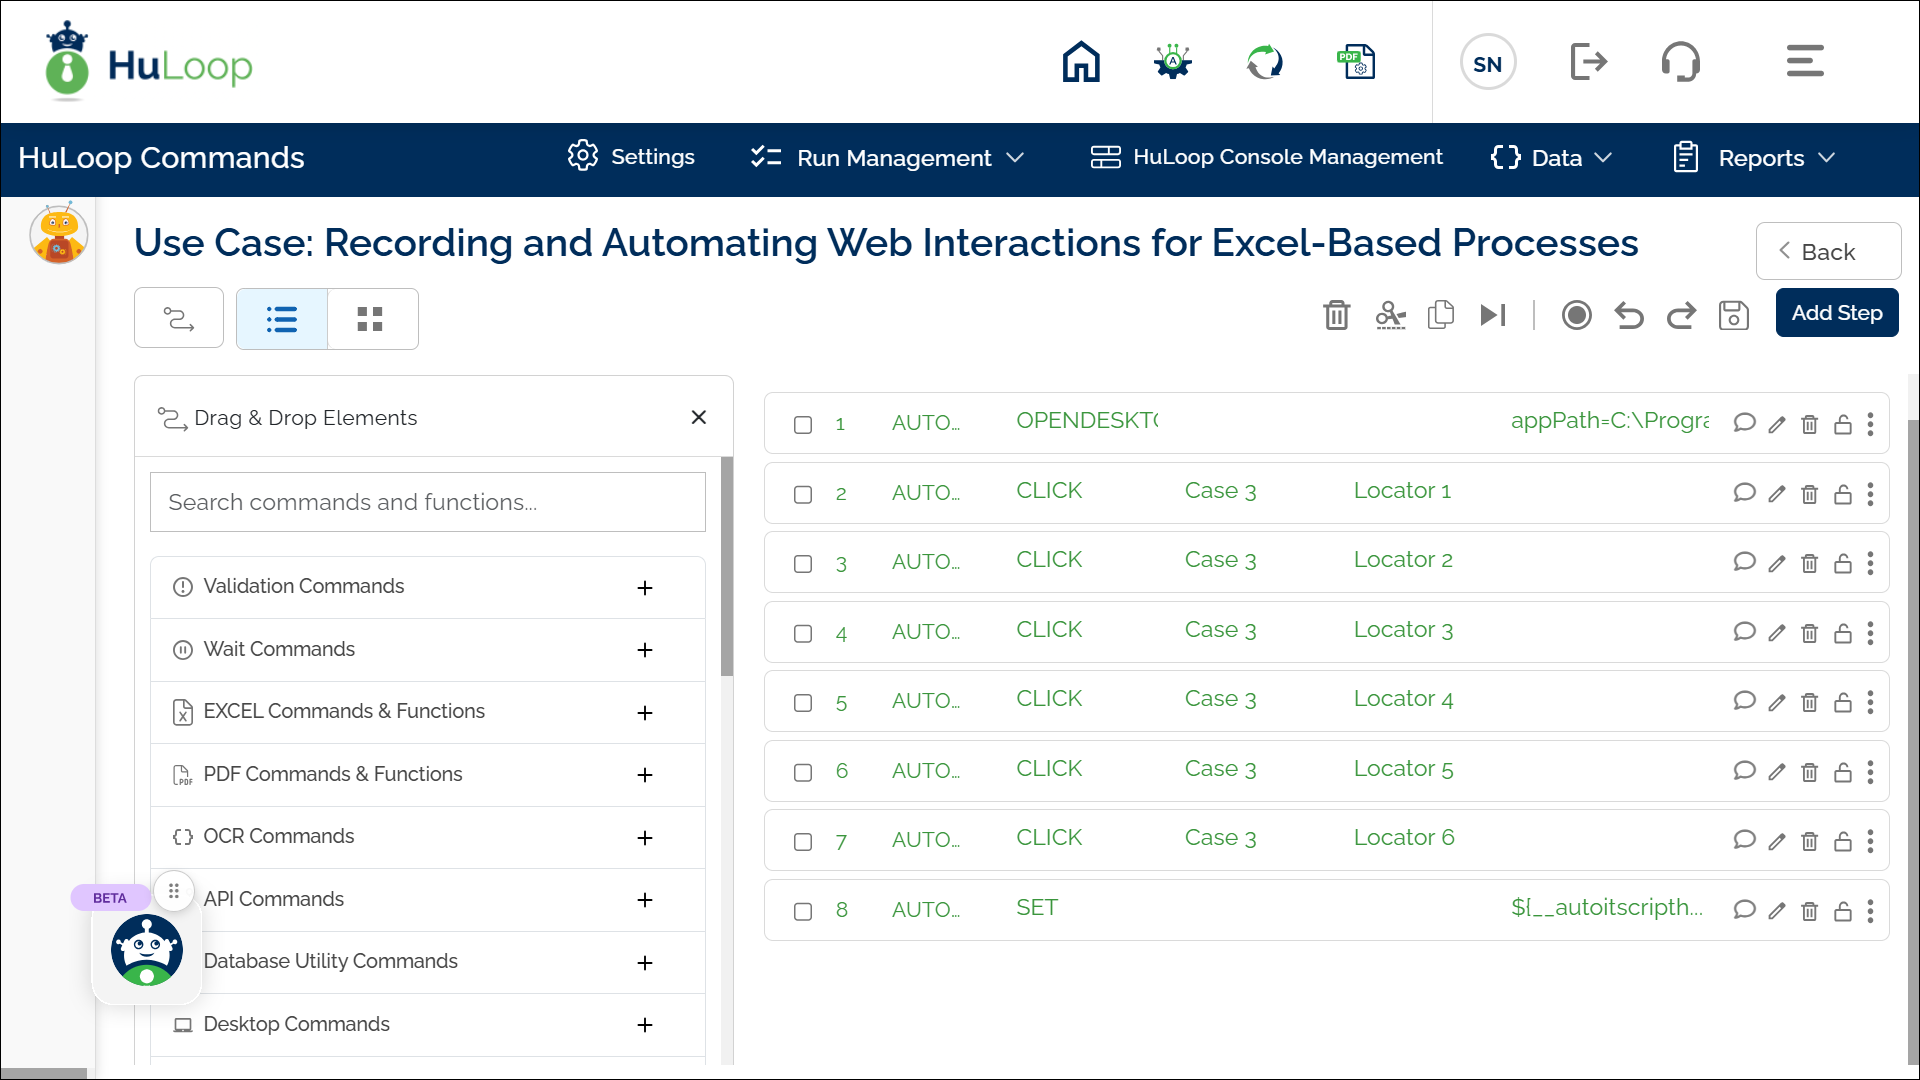The height and width of the screenshot is (1080, 1920).
Task: Open the support headset icon
Action: tap(1680, 62)
